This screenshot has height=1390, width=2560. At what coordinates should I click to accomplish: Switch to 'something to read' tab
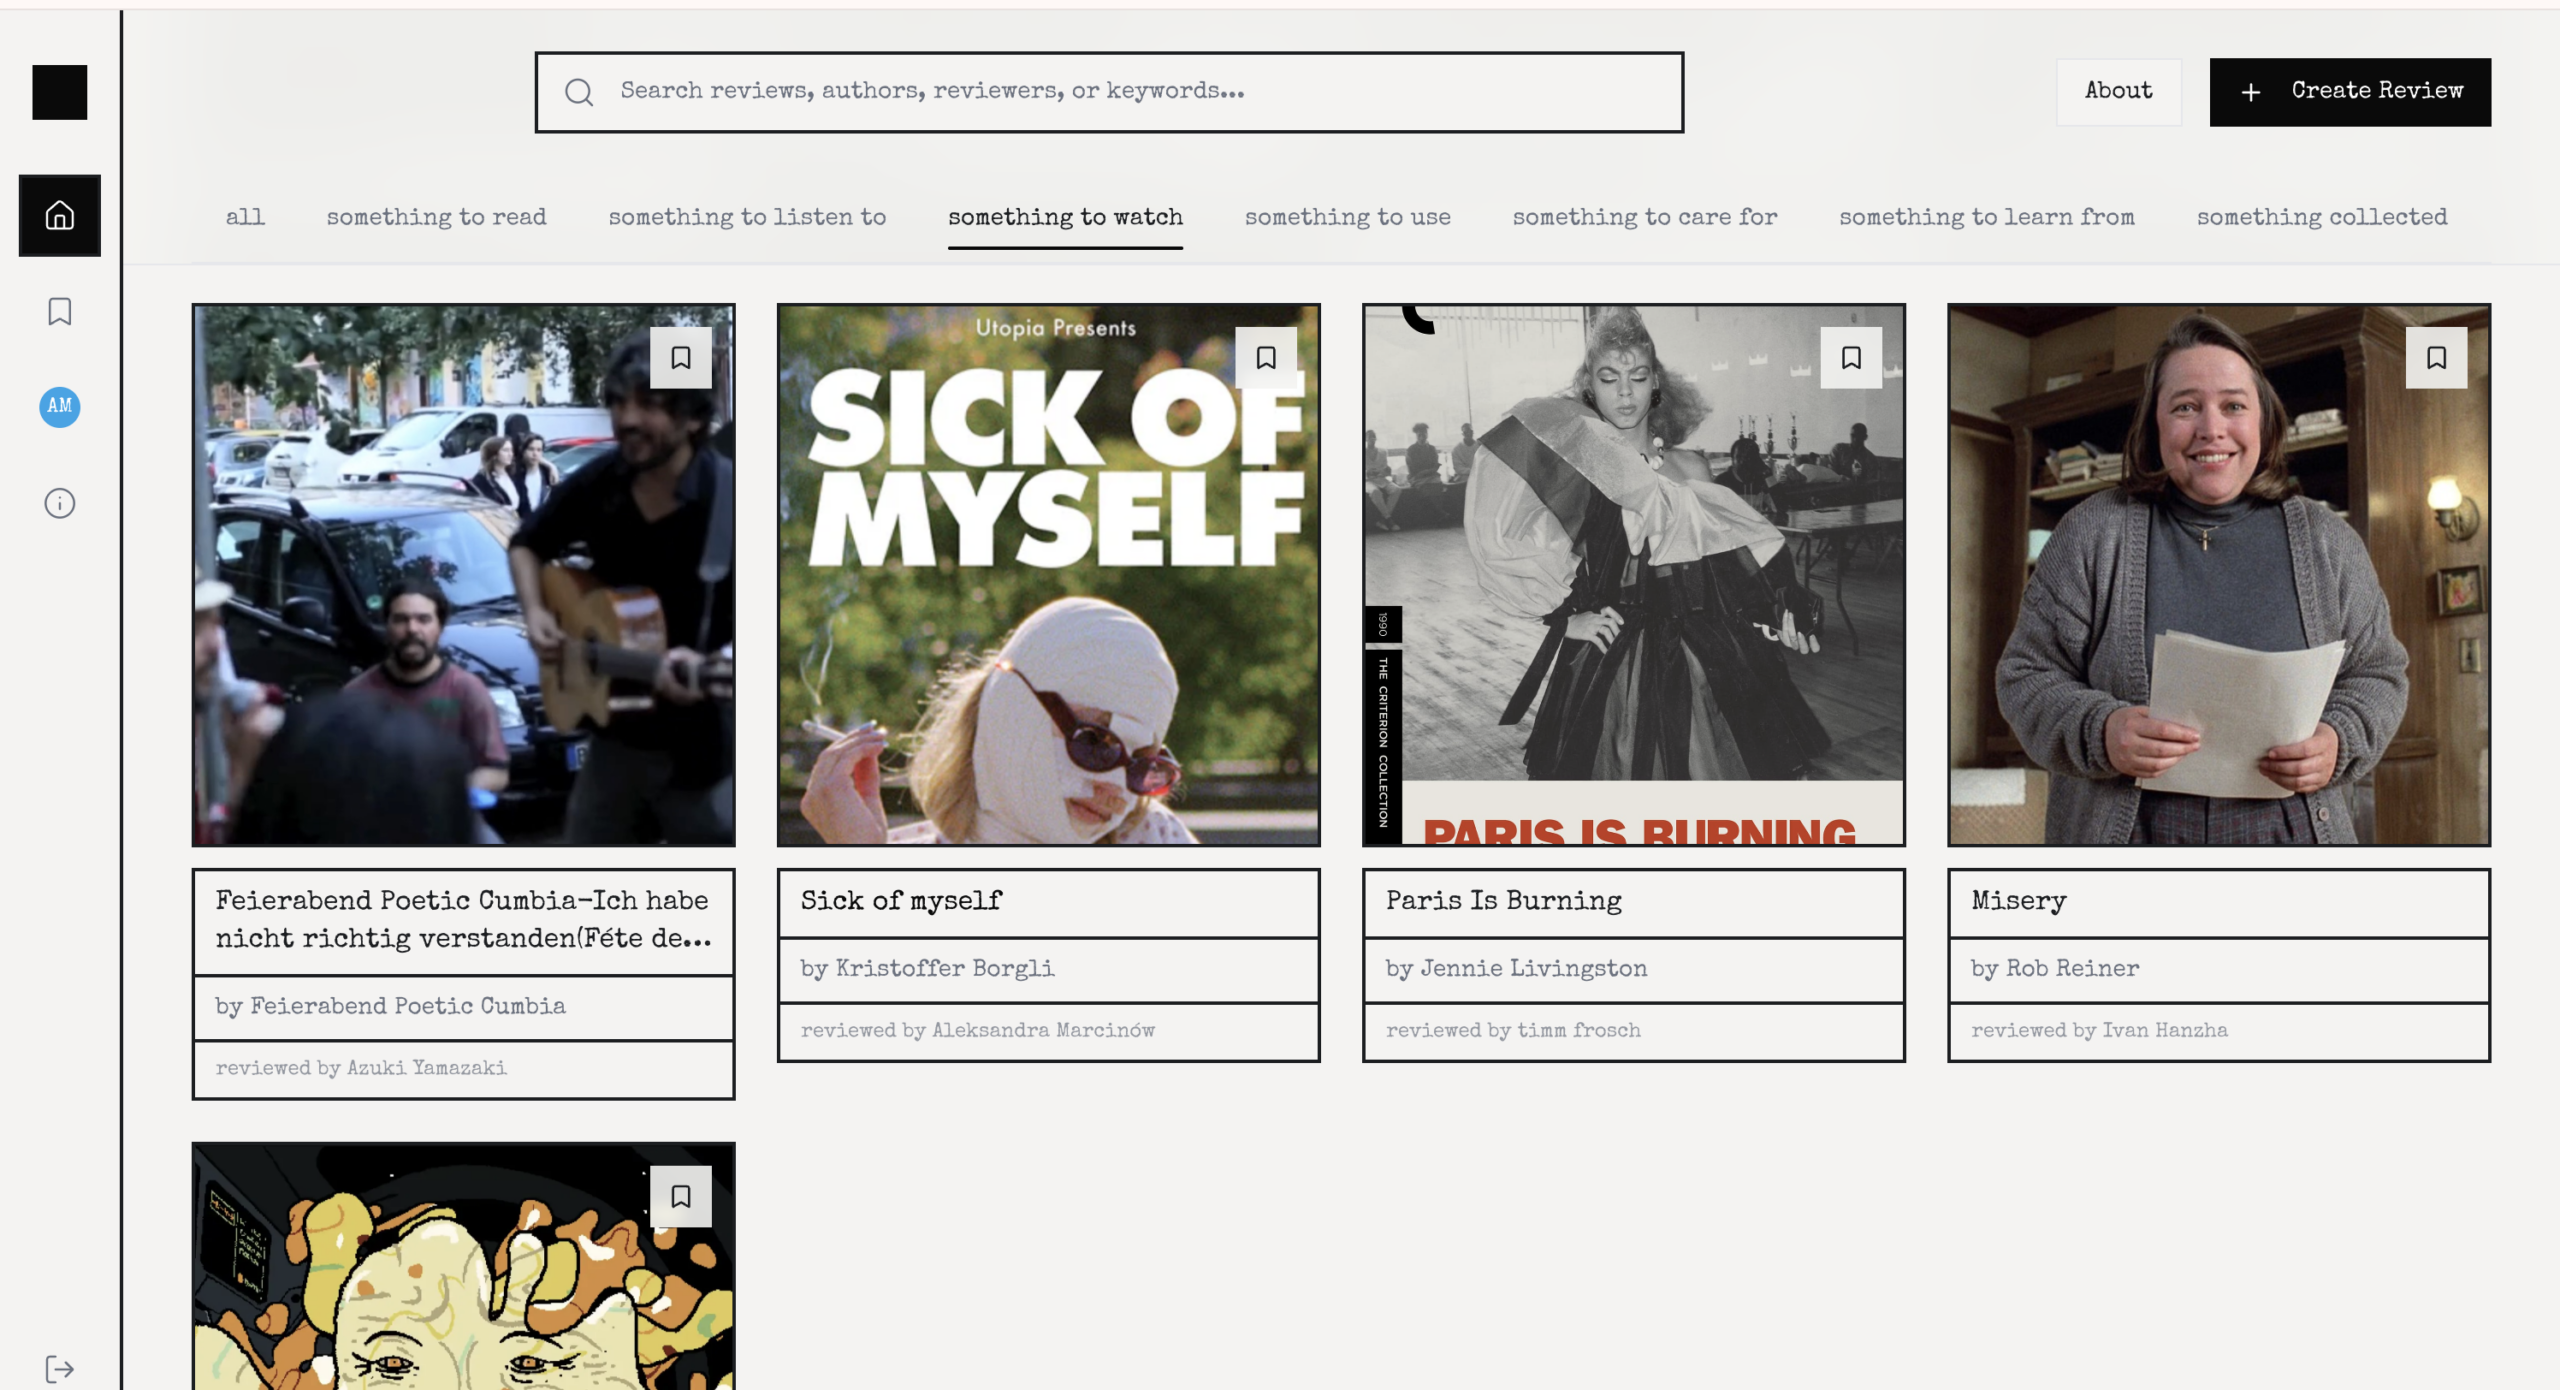(x=437, y=217)
